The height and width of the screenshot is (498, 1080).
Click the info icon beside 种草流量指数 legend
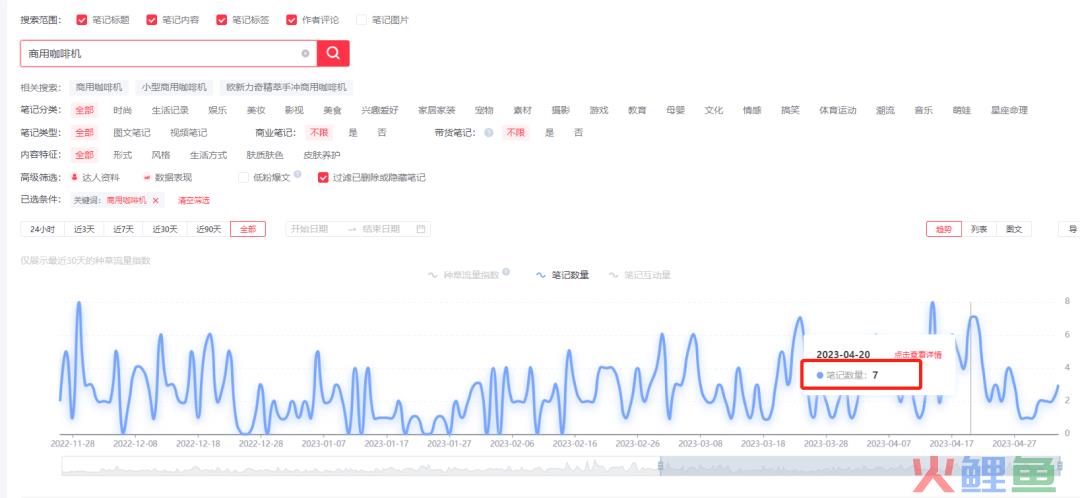tap(506, 272)
